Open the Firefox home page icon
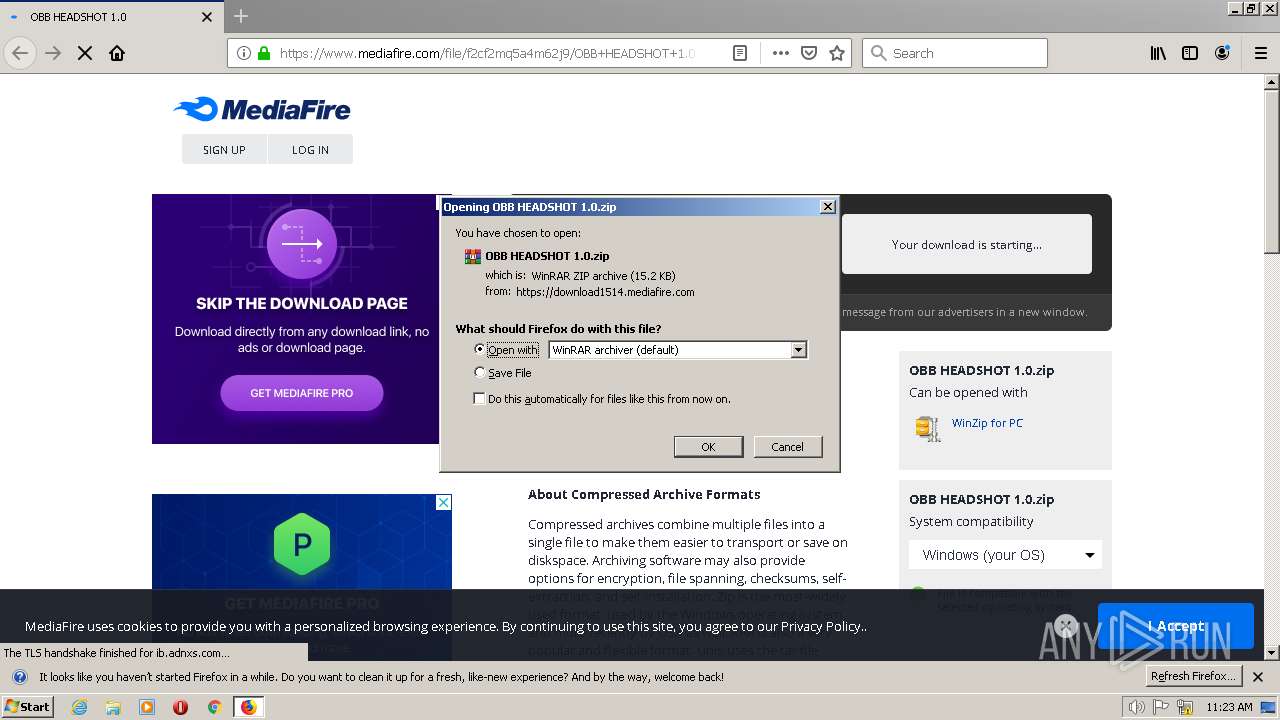This screenshot has width=1280, height=720. 117,53
